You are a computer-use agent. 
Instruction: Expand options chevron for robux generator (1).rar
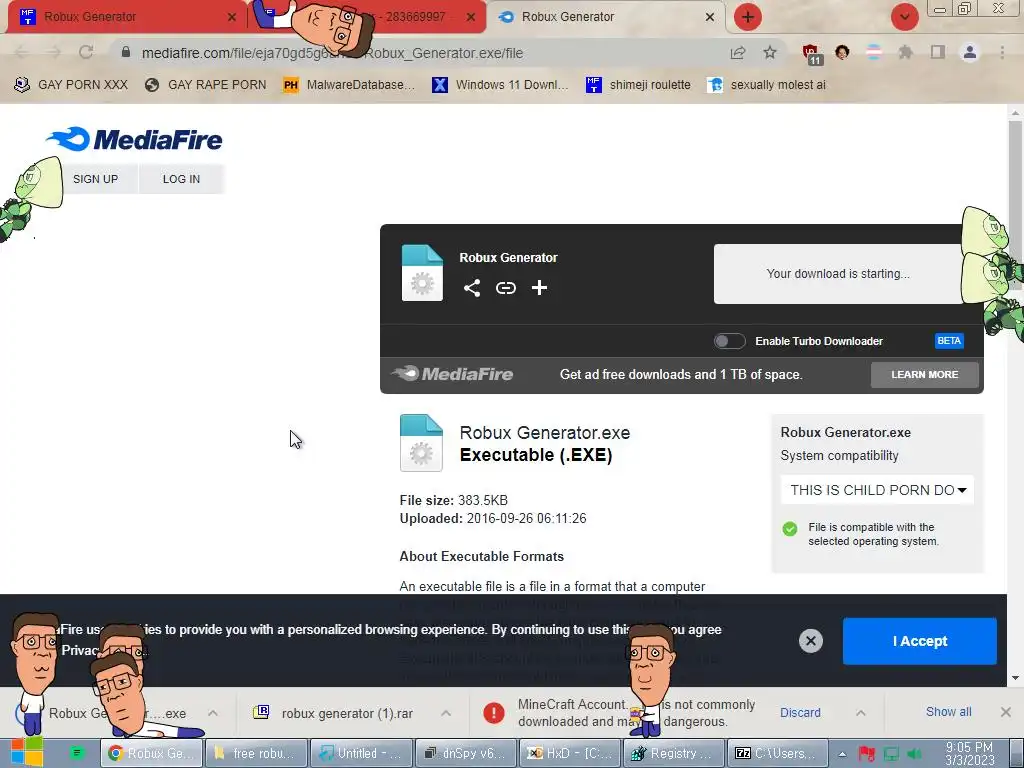(445, 712)
